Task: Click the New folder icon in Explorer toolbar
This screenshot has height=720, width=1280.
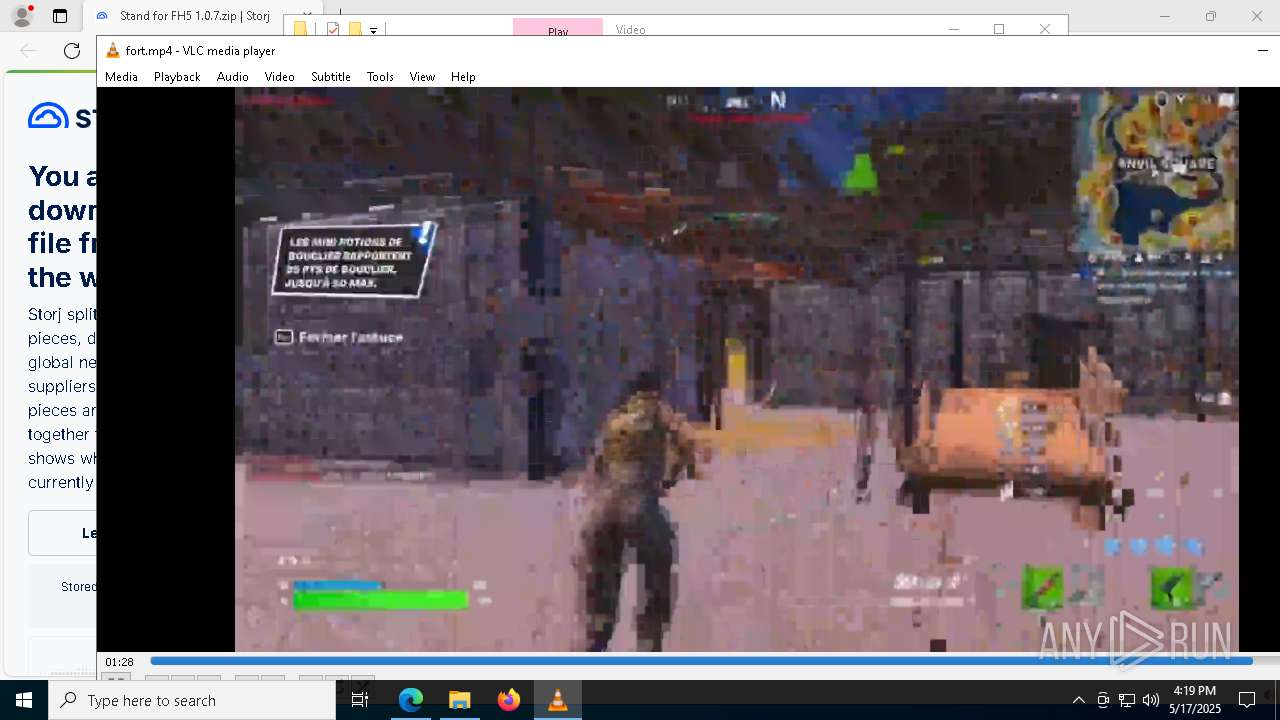Action: [354, 29]
